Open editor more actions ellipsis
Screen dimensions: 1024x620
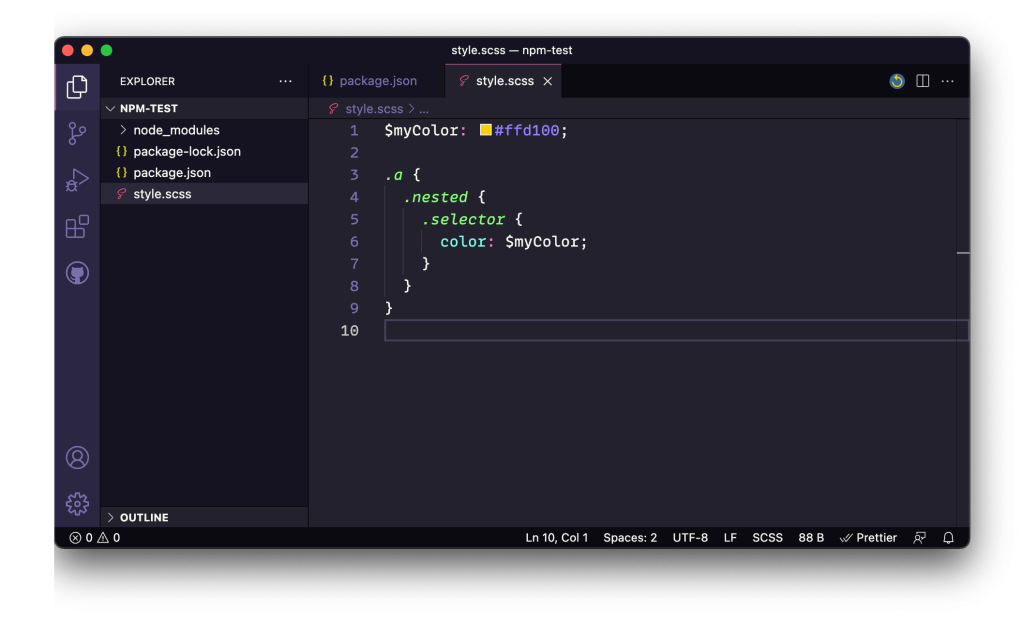[948, 81]
